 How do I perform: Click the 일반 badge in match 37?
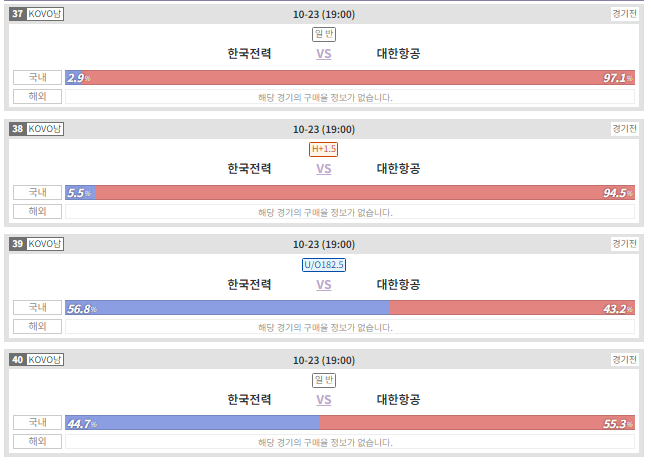coord(324,34)
